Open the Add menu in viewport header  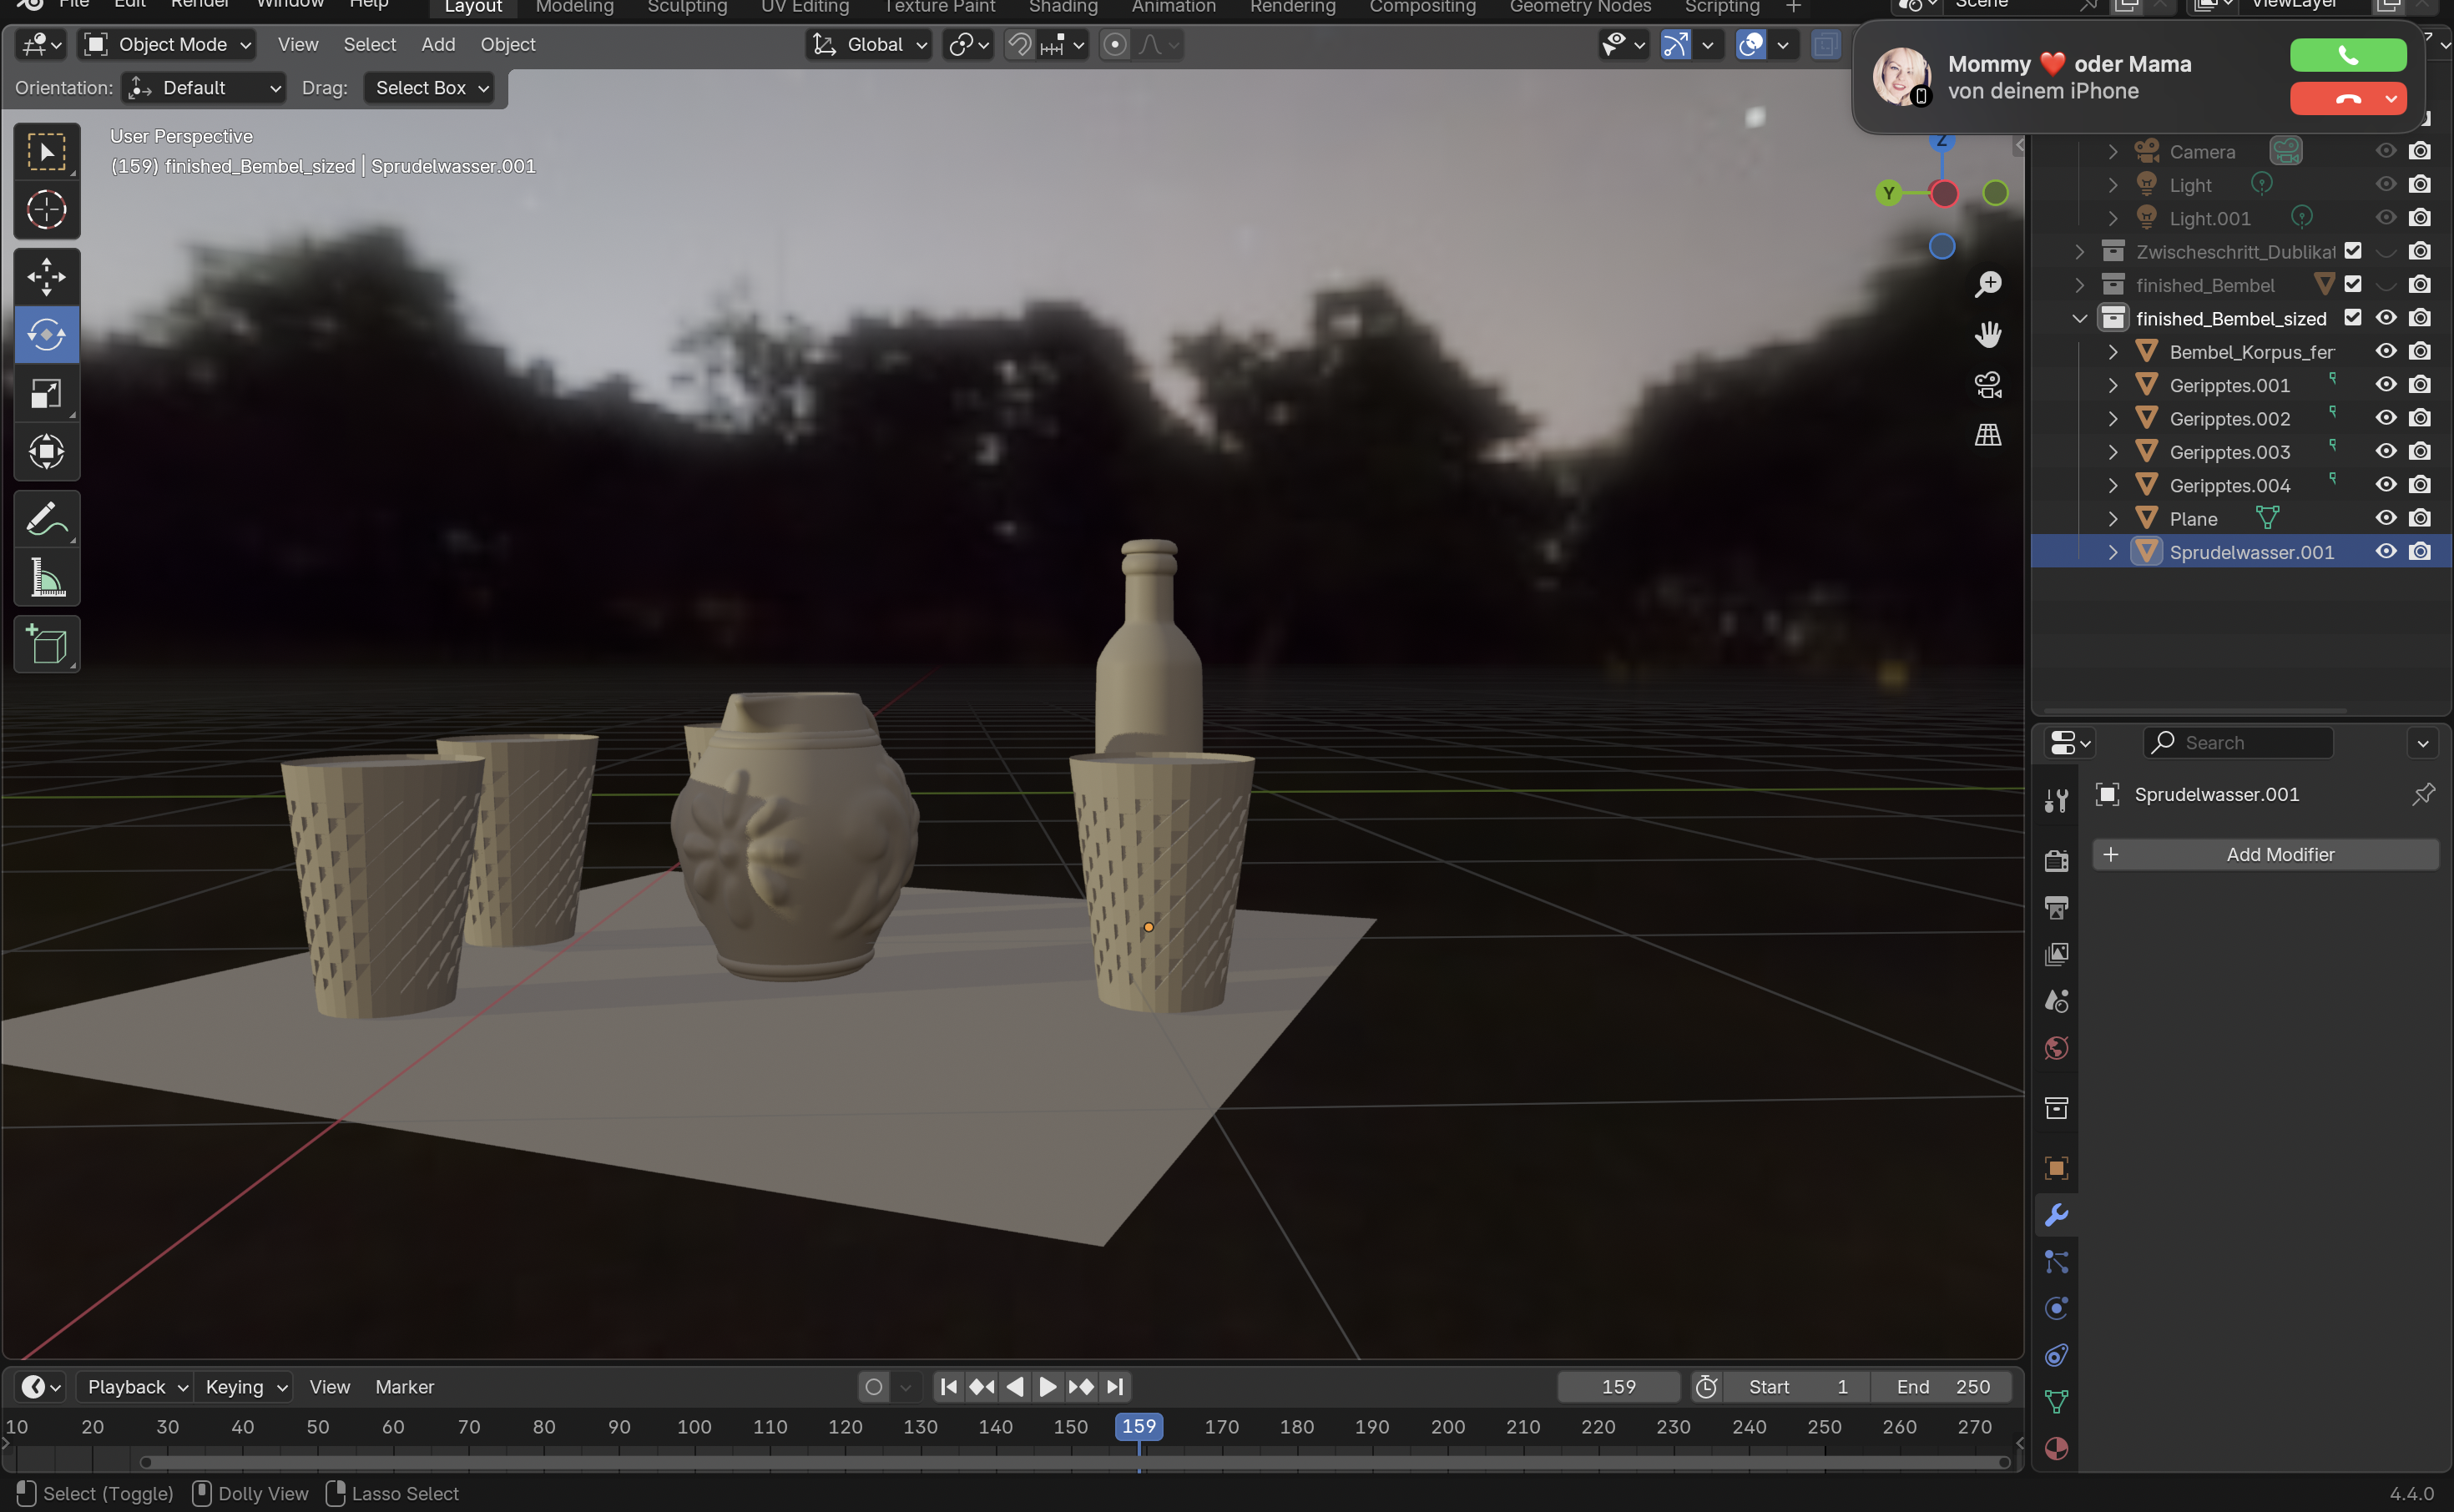click(x=438, y=44)
